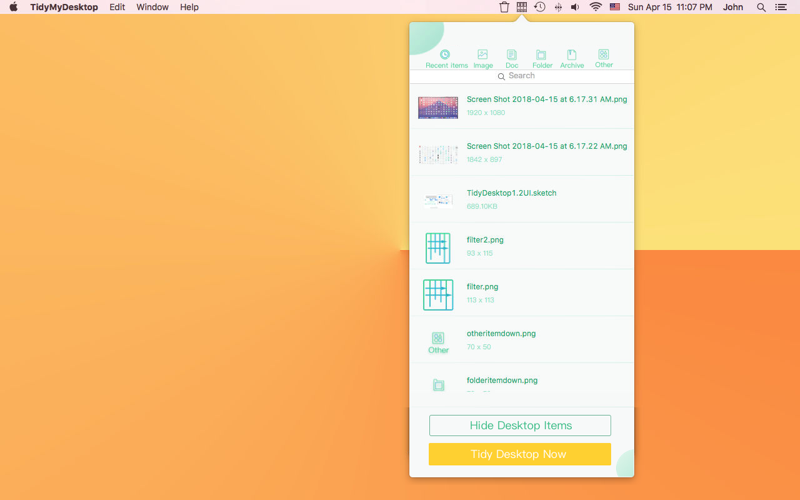Select the Other category icon
800x500 pixels.
(604, 54)
